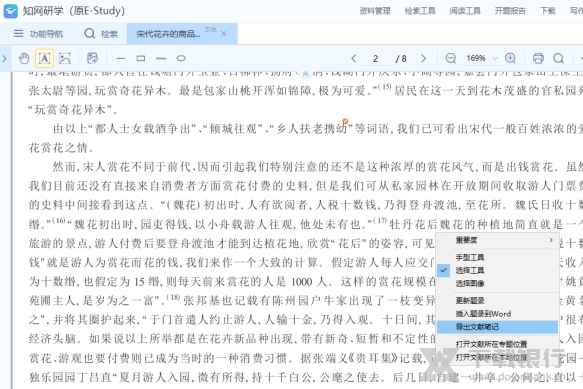Viewport: 583px width, 389px height.
Task: Zoom out with the minus magnifier
Action: click(x=451, y=58)
